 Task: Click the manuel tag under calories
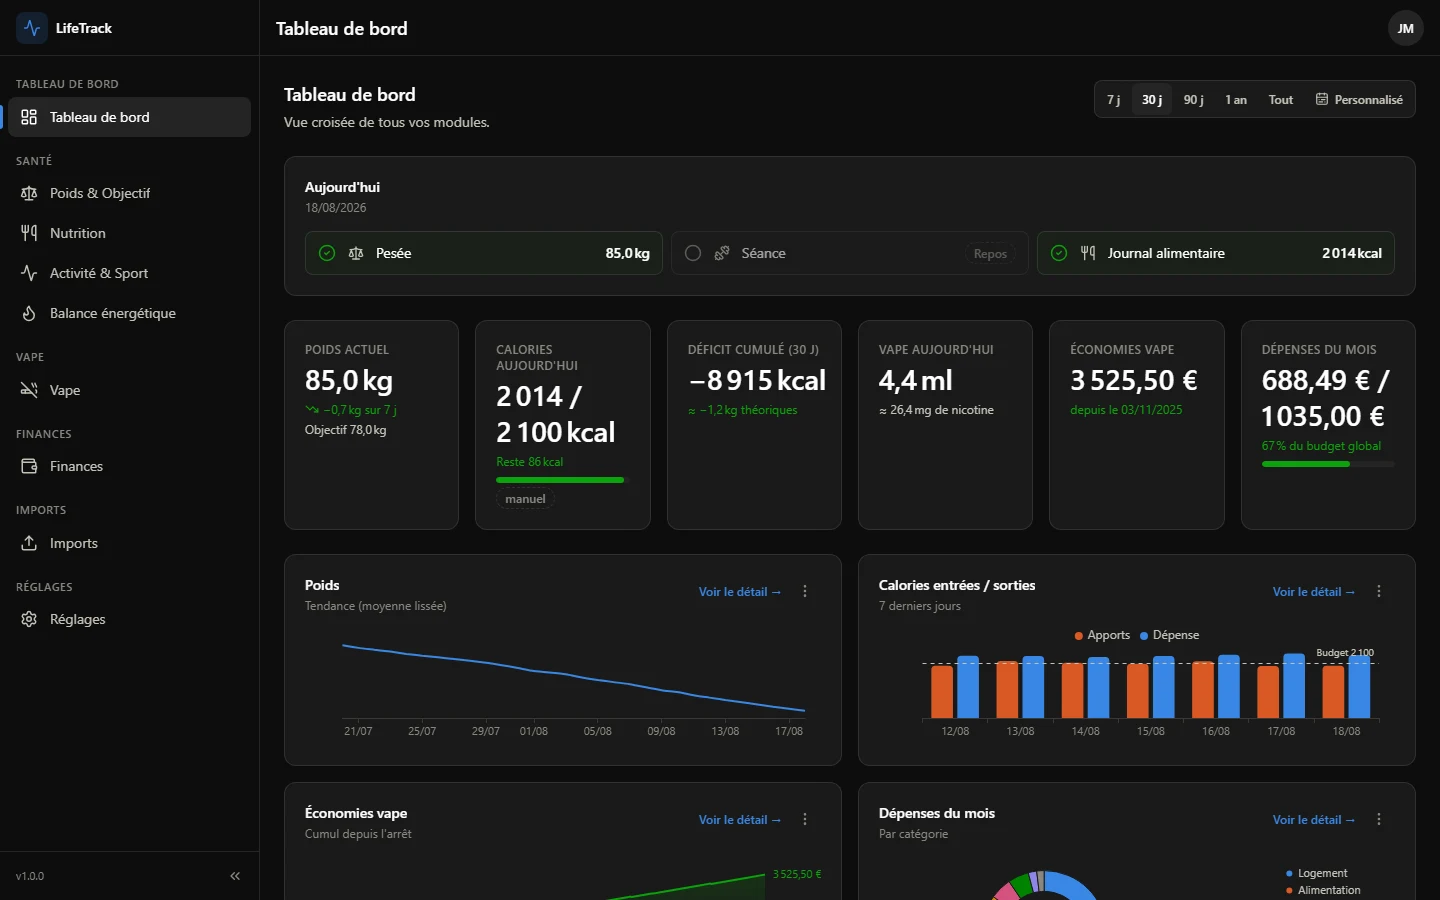pos(525,499)
